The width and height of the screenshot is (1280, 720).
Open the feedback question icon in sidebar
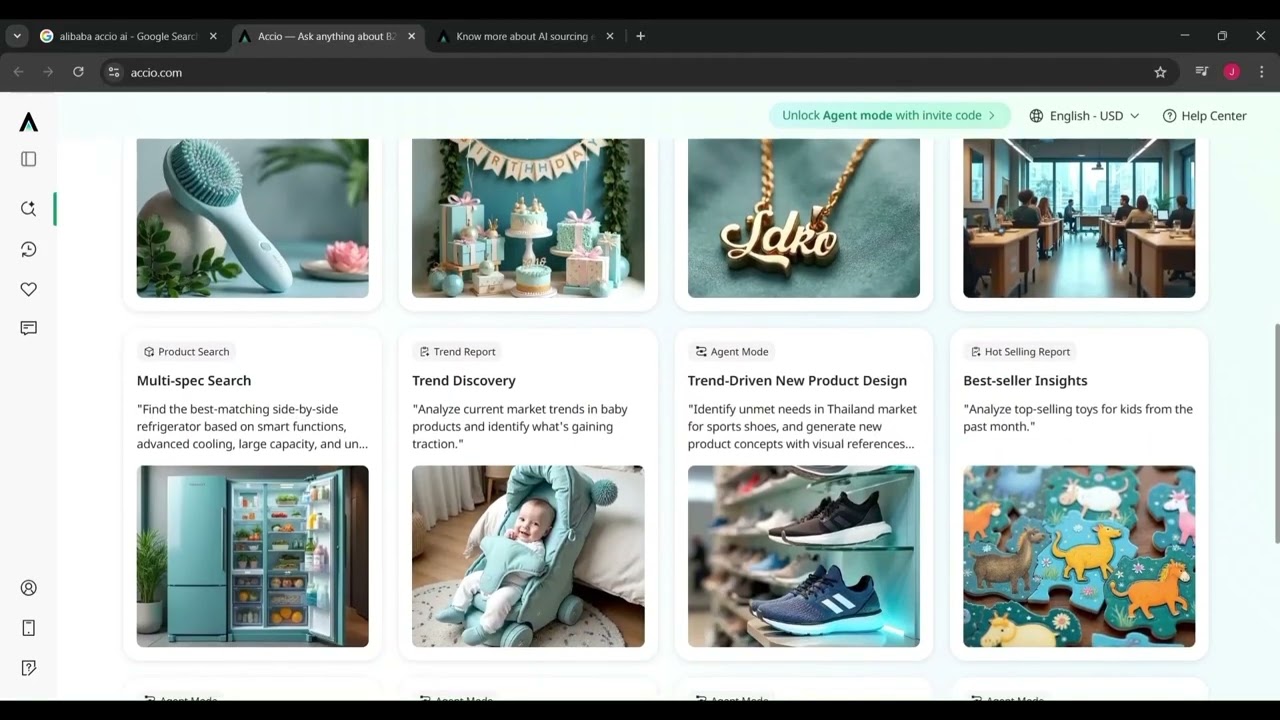(x=28, y=668)
